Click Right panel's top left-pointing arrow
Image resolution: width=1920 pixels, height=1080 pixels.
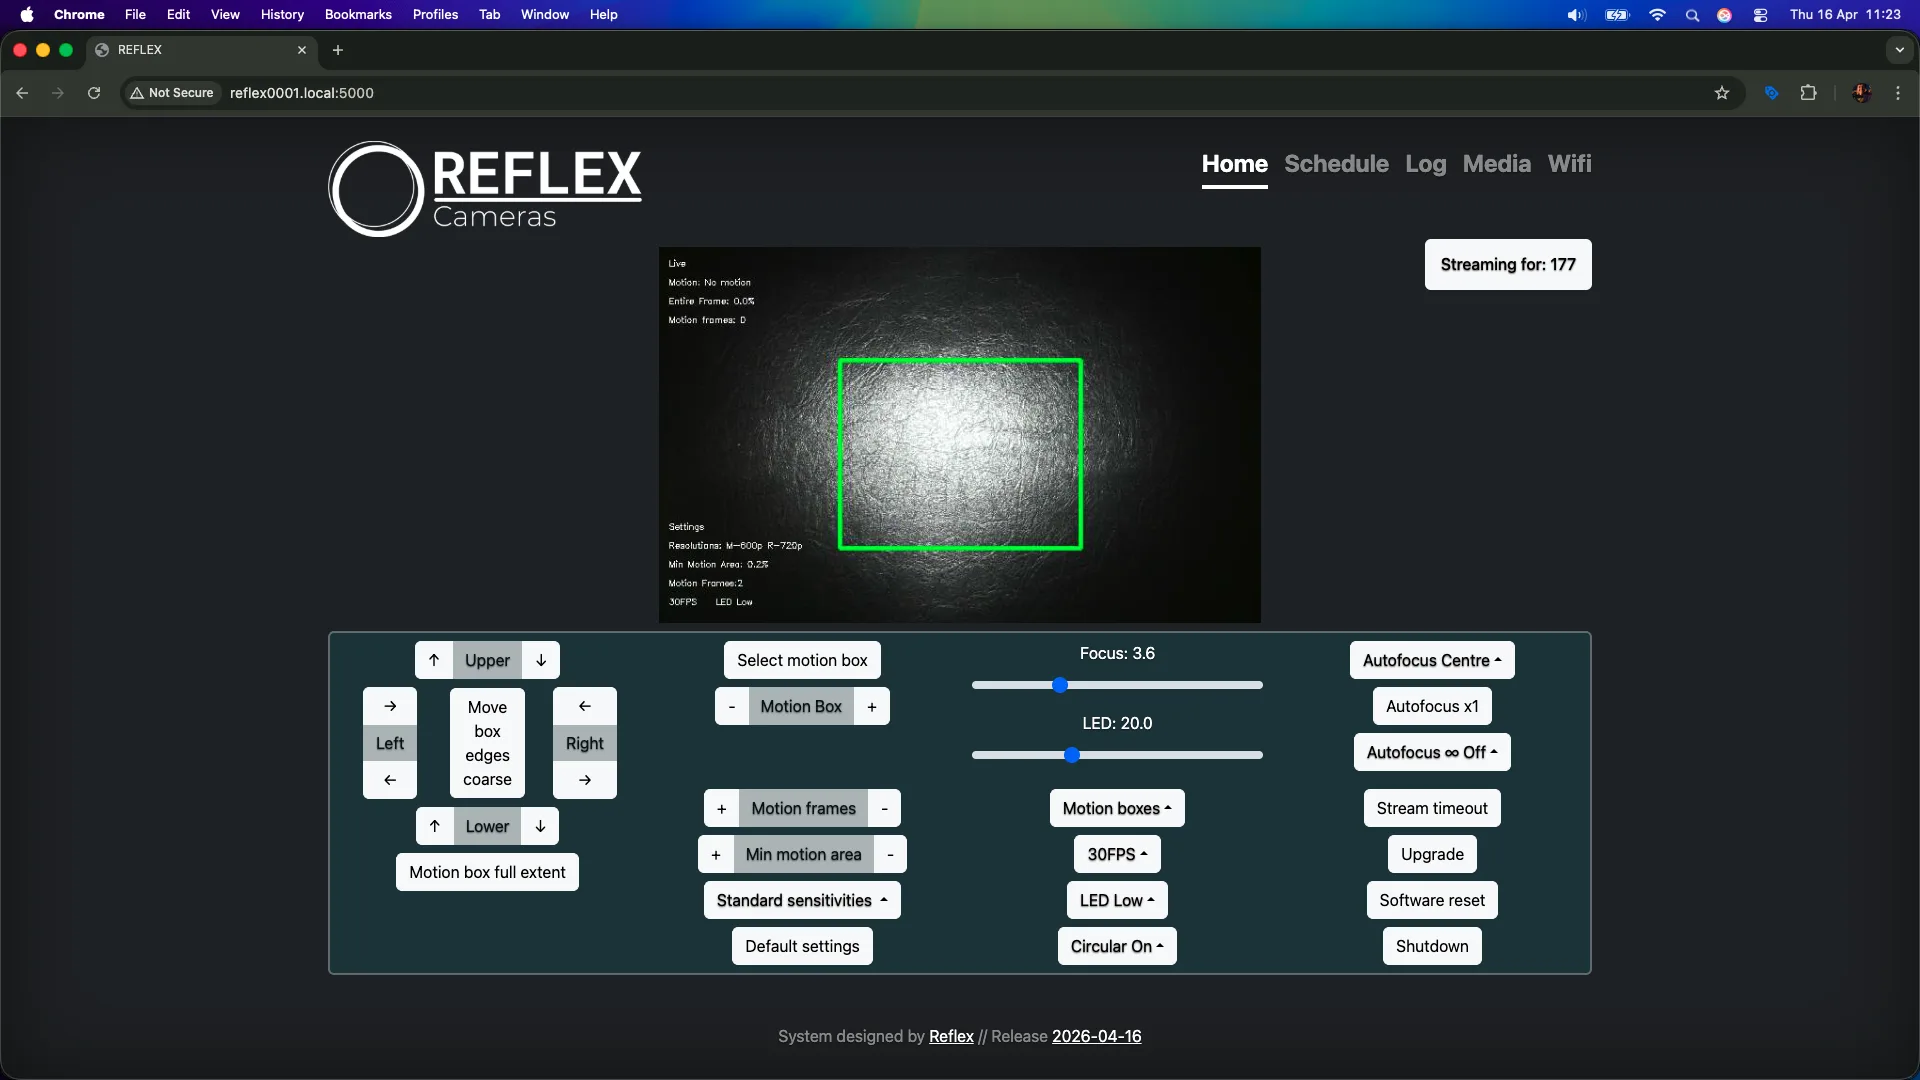click(x=585, y=706)
